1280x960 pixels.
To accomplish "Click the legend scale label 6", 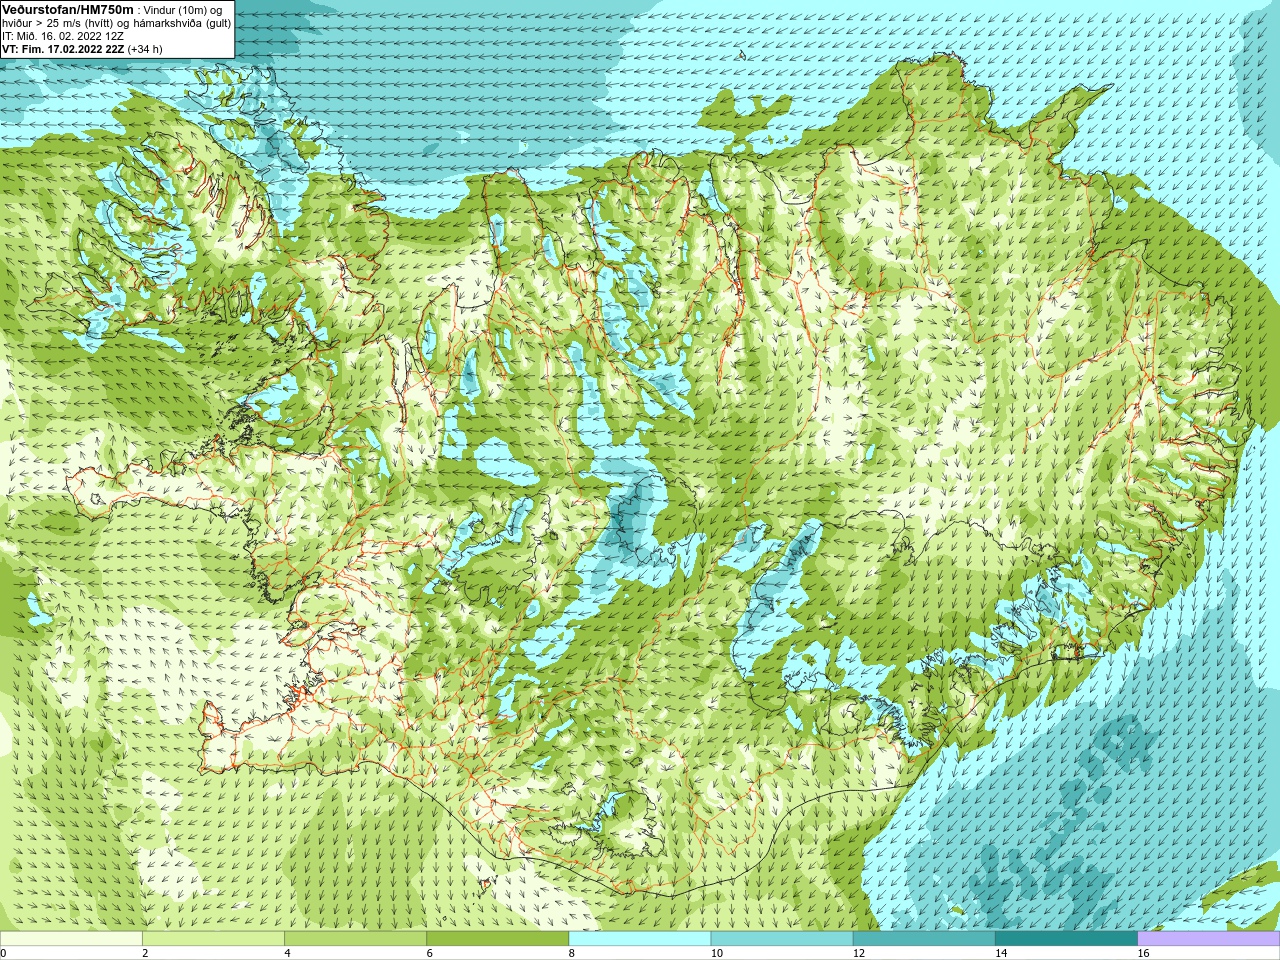I will coord(430,953).
